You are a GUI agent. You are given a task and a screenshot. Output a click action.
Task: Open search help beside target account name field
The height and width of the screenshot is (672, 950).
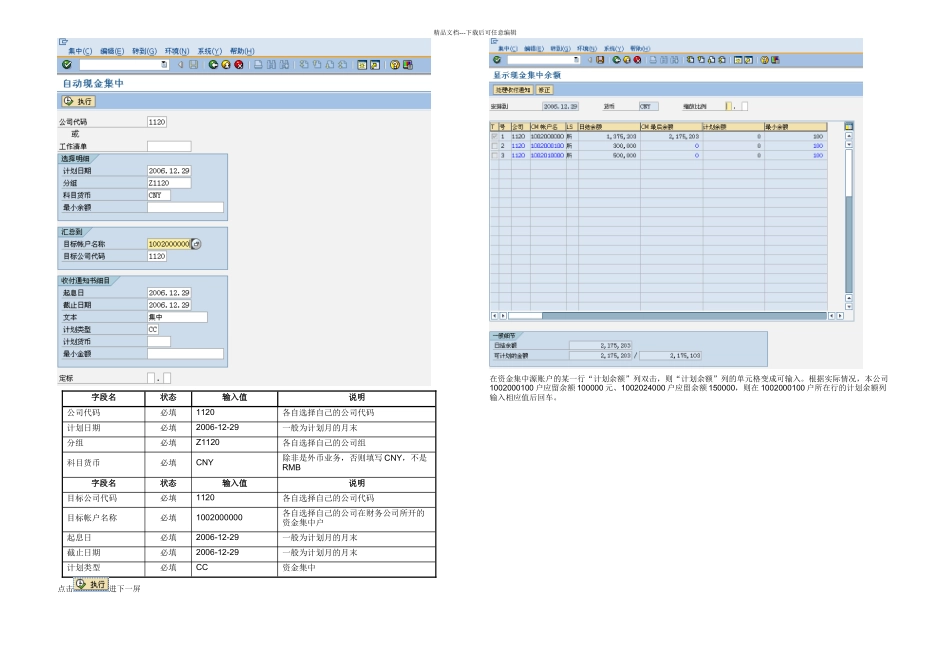(x=196, y=243)
